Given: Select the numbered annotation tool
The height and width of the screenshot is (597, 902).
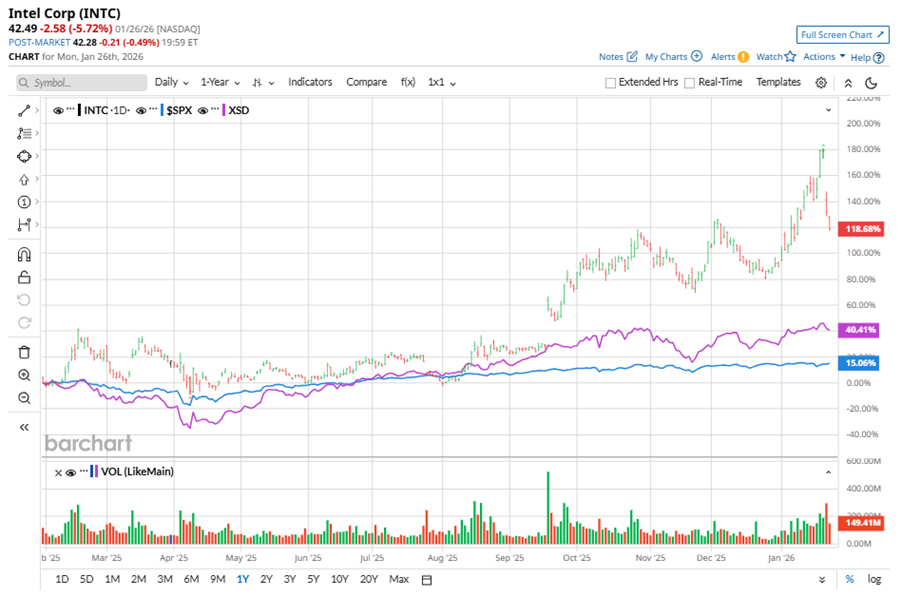Looking at the screenshot, I should (x=24, y=202).
